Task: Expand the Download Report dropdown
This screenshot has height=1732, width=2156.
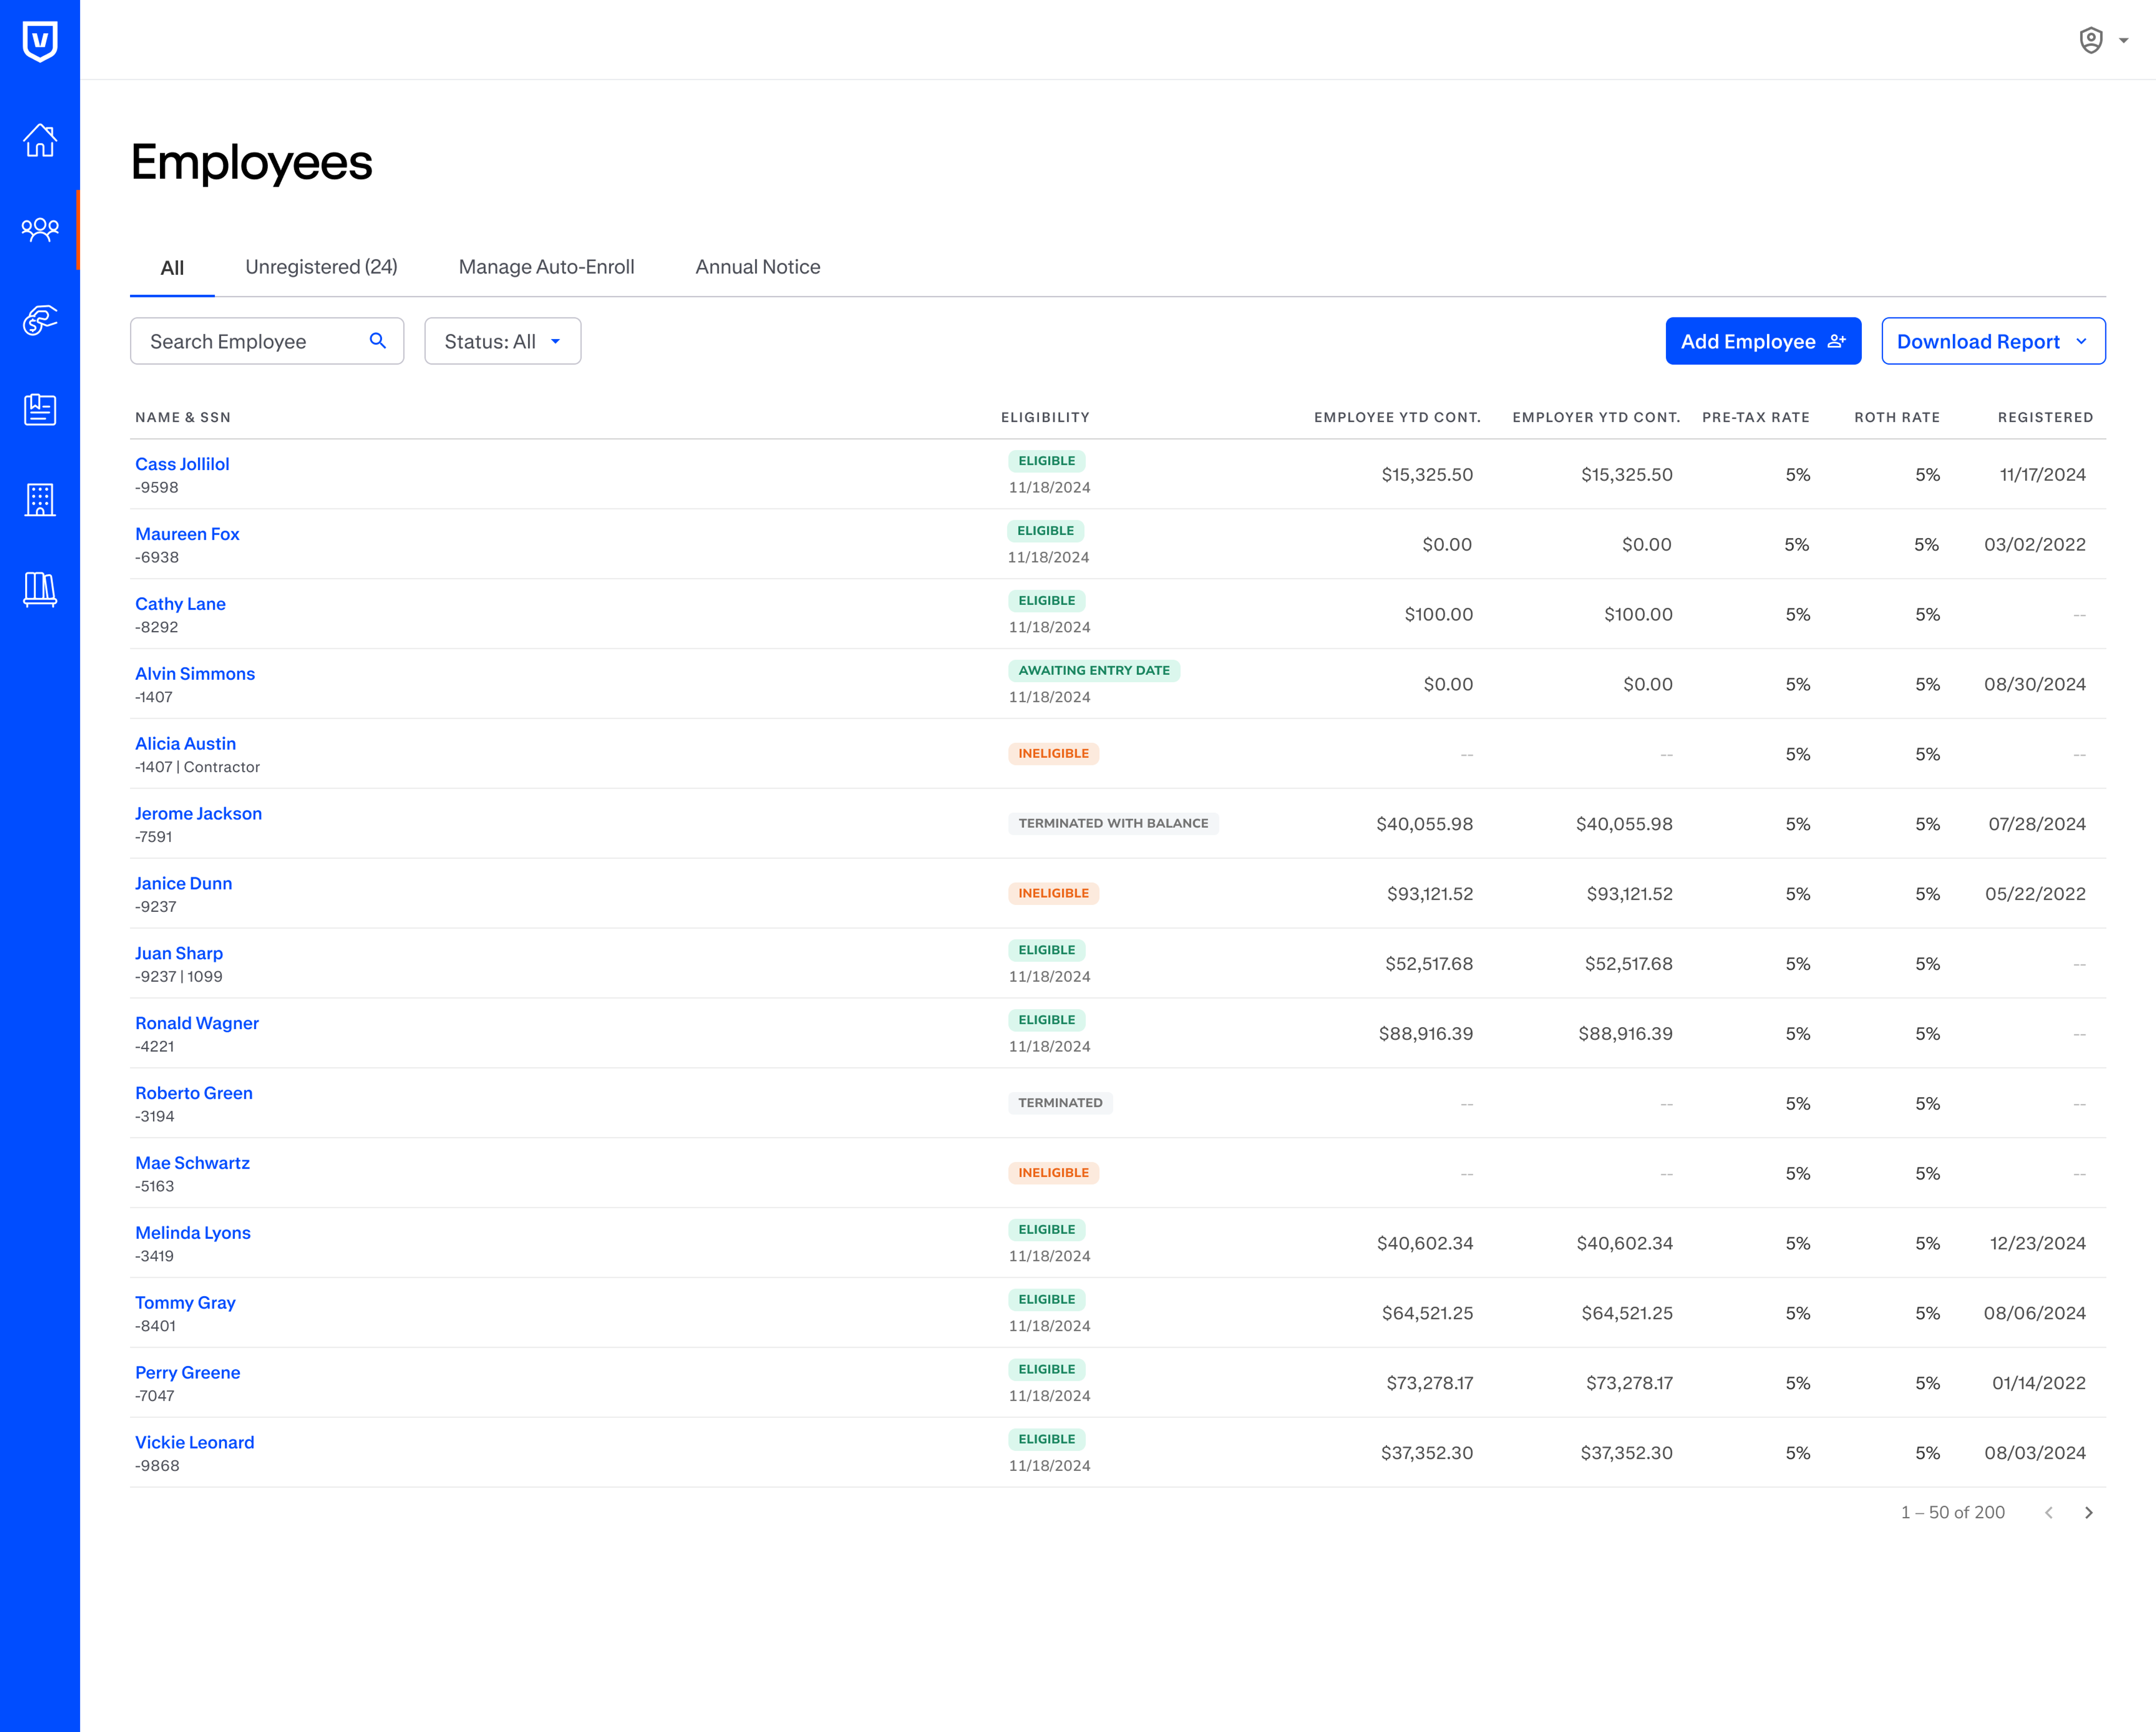Action: [x=1992, y=341]
